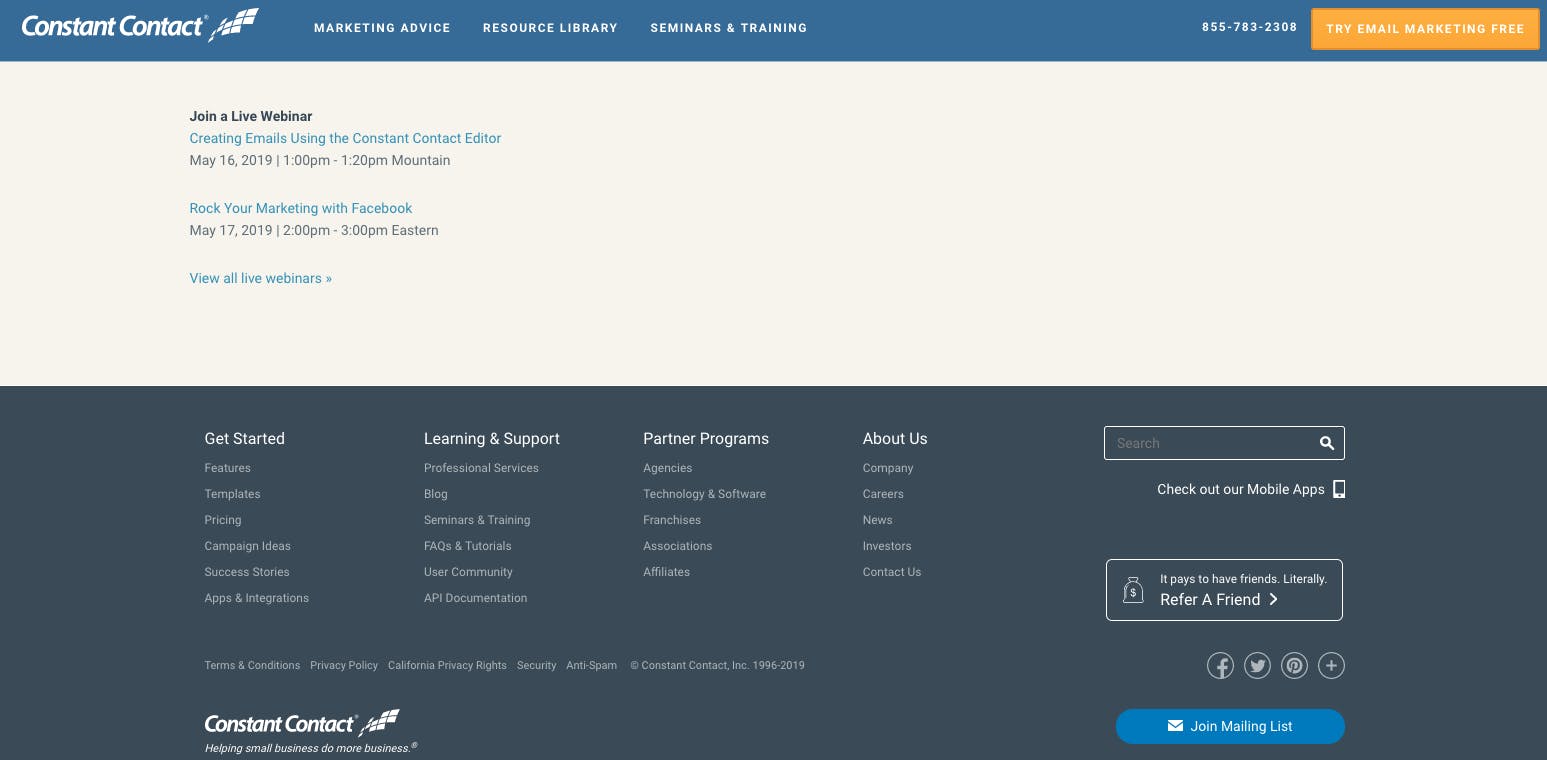The height and width of the screenshot is (760, 1547).
Task: Click the money bag Refer A Friend icon
Action: point(1133,590)
